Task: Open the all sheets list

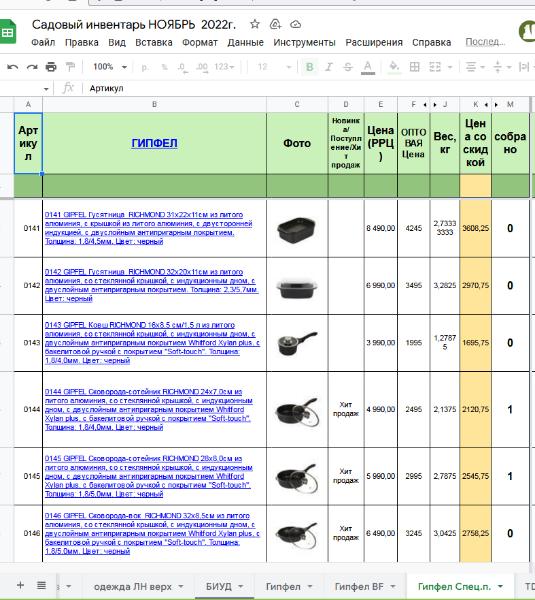Action: [41, 585]
